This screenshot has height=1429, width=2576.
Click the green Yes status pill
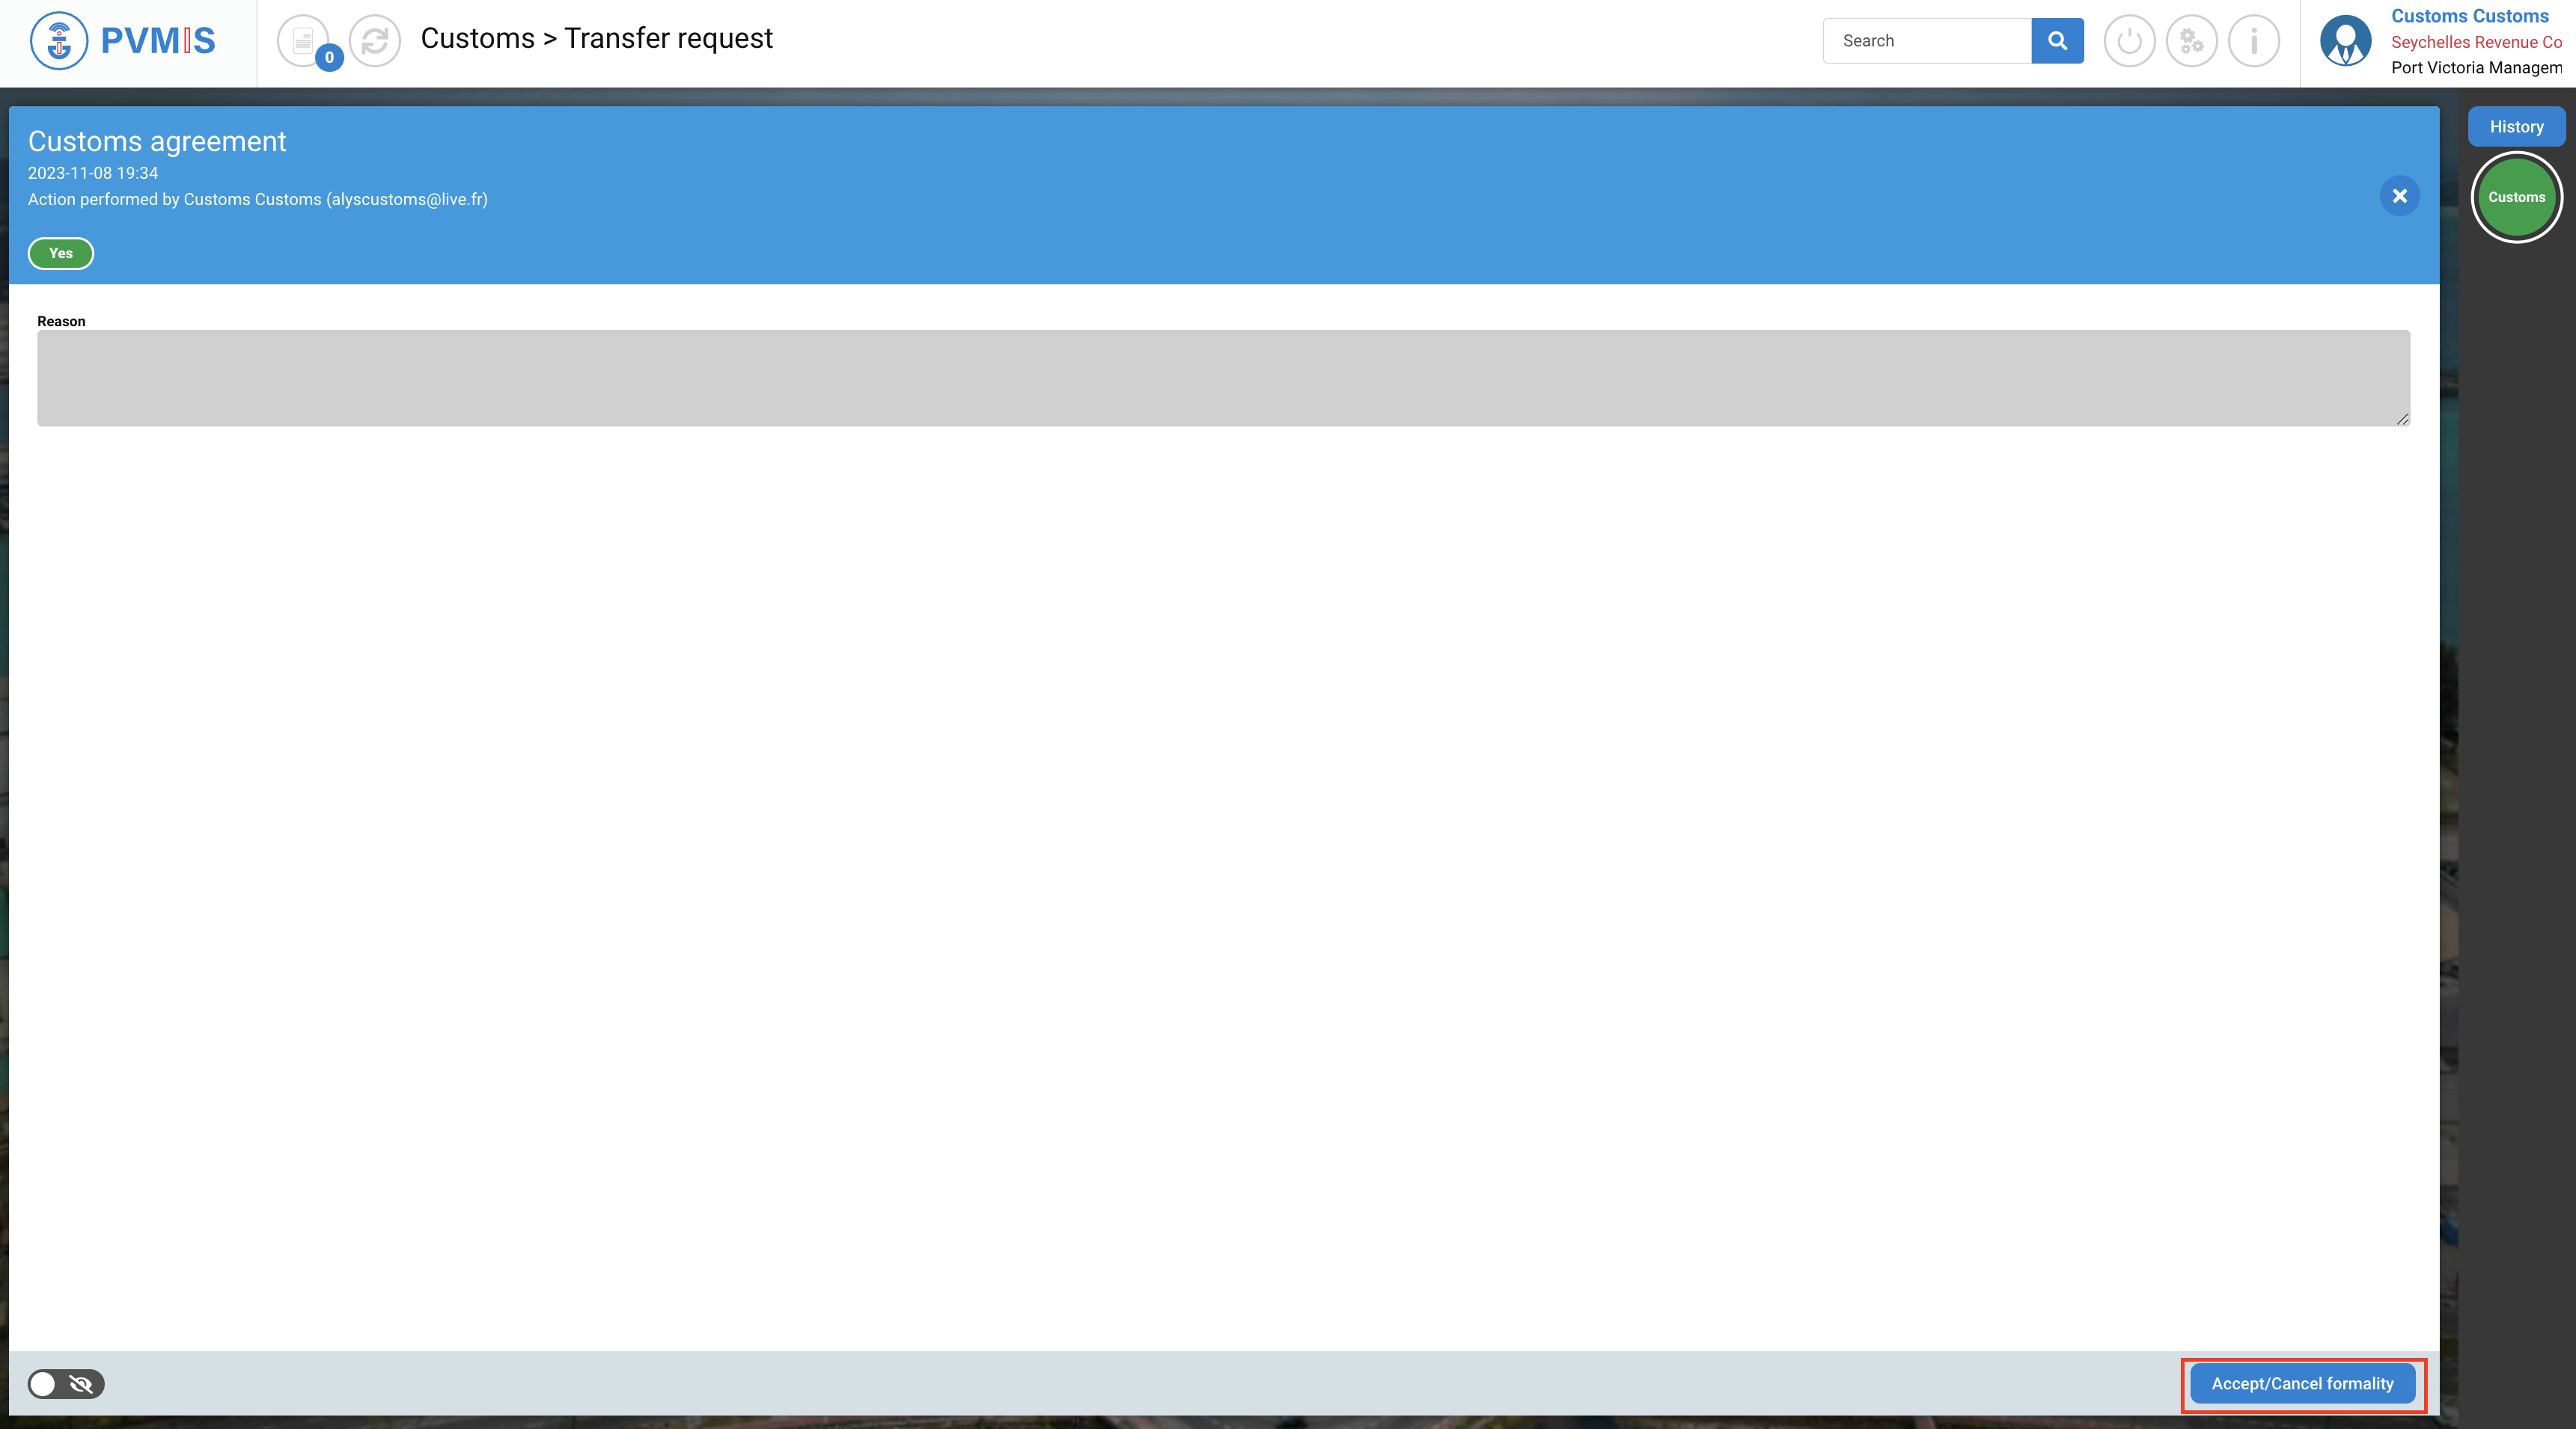tap(61, 253)
